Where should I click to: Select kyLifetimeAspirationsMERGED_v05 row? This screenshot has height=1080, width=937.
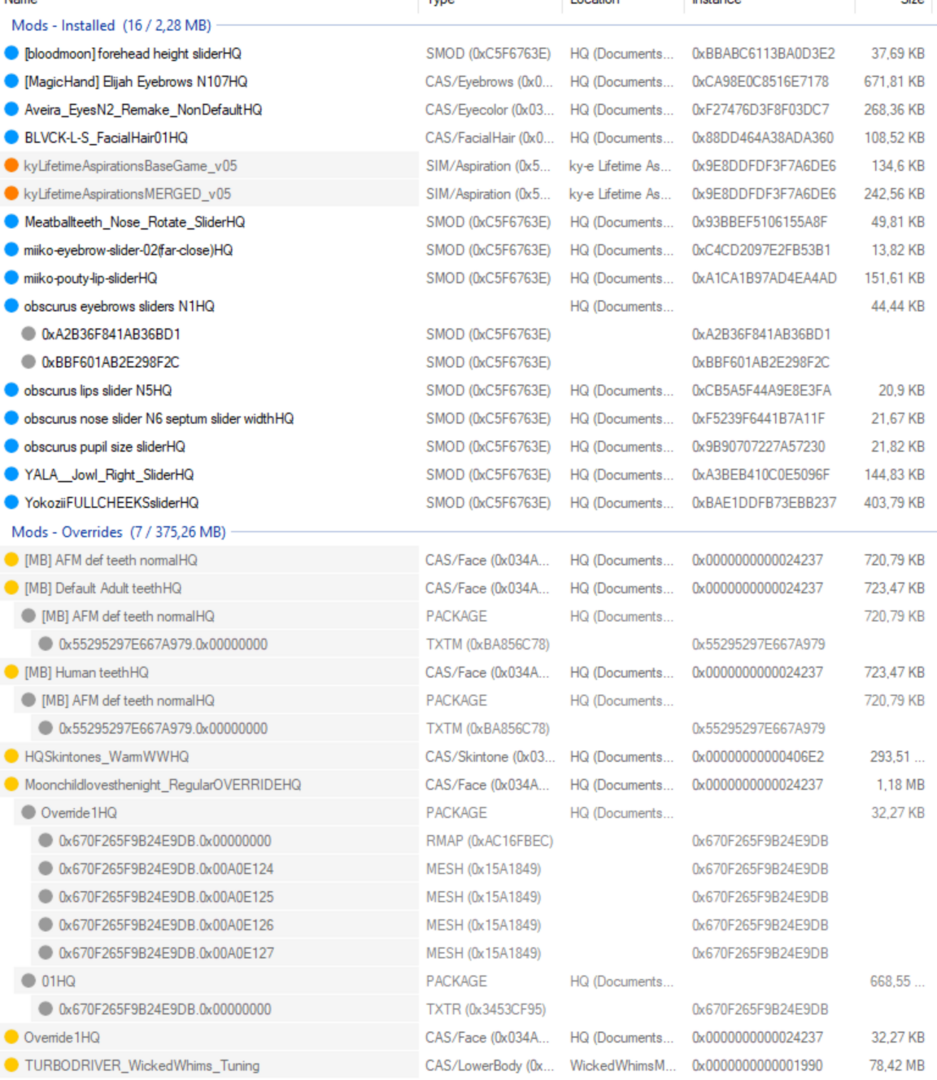point(127,194)
